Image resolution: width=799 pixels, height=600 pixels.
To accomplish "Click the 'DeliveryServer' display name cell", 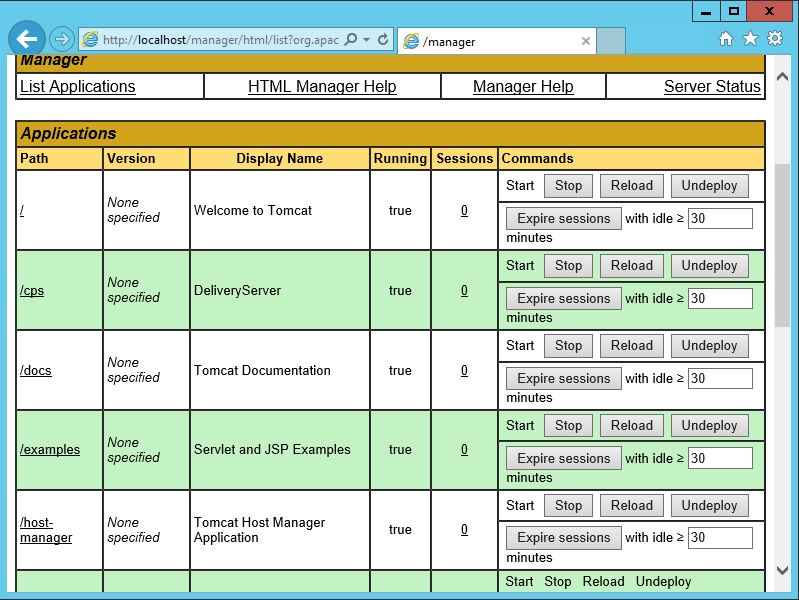I will click(279, 291).
